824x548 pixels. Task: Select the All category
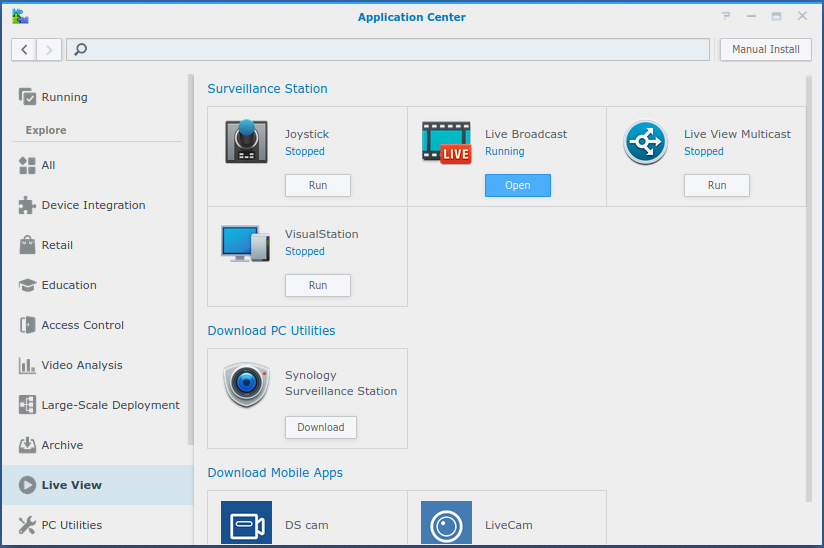[98, 165]
